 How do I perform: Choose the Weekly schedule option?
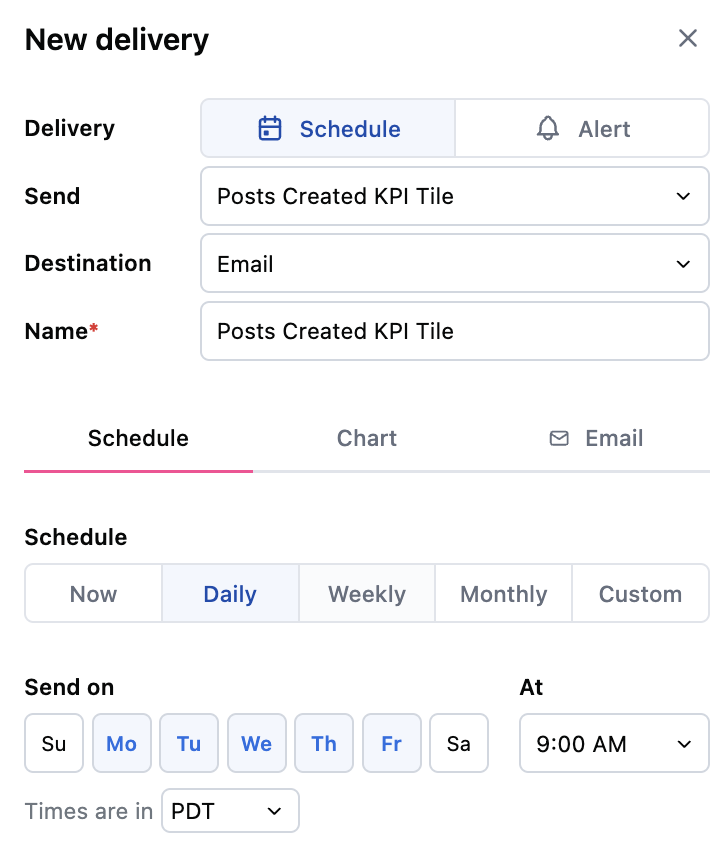click(x=367, y=593)
